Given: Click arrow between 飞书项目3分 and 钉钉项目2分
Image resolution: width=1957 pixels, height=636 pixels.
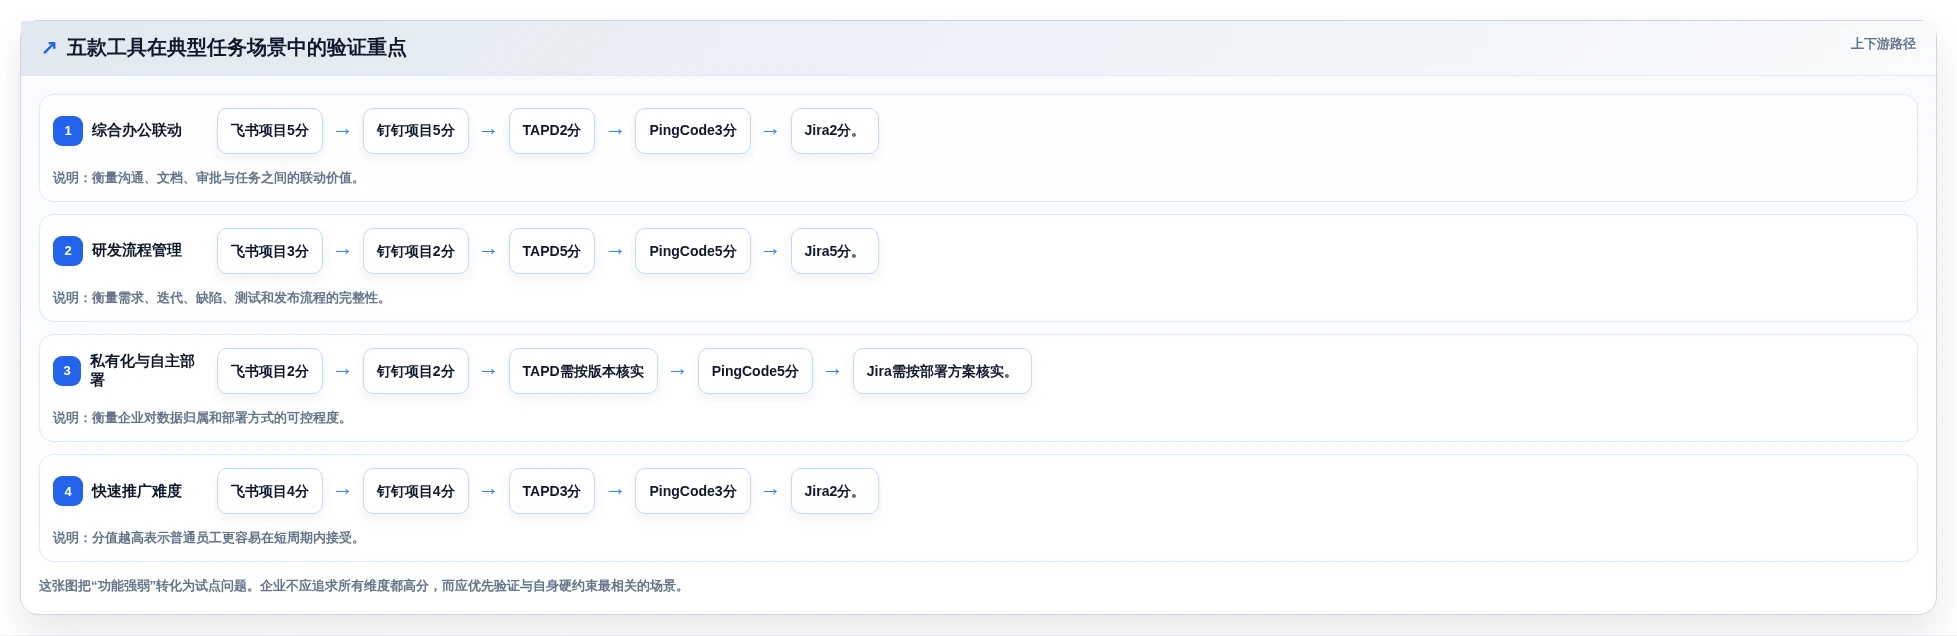Looking at the screenshot, I should (x=343, y=251).
